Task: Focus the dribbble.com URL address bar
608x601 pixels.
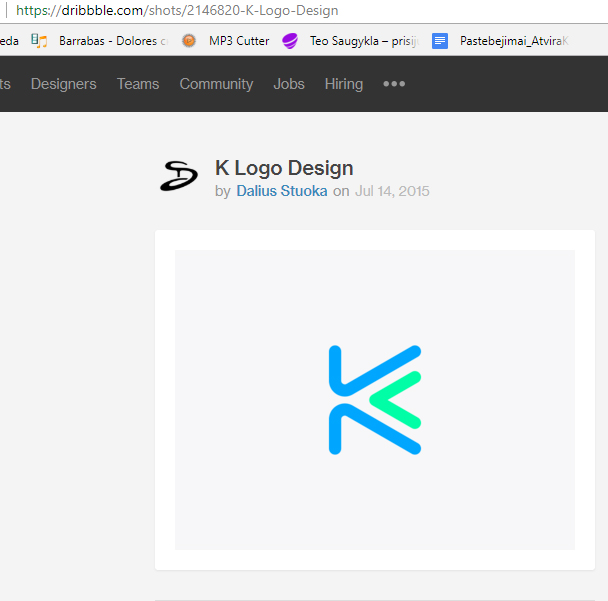Action: 300,11
